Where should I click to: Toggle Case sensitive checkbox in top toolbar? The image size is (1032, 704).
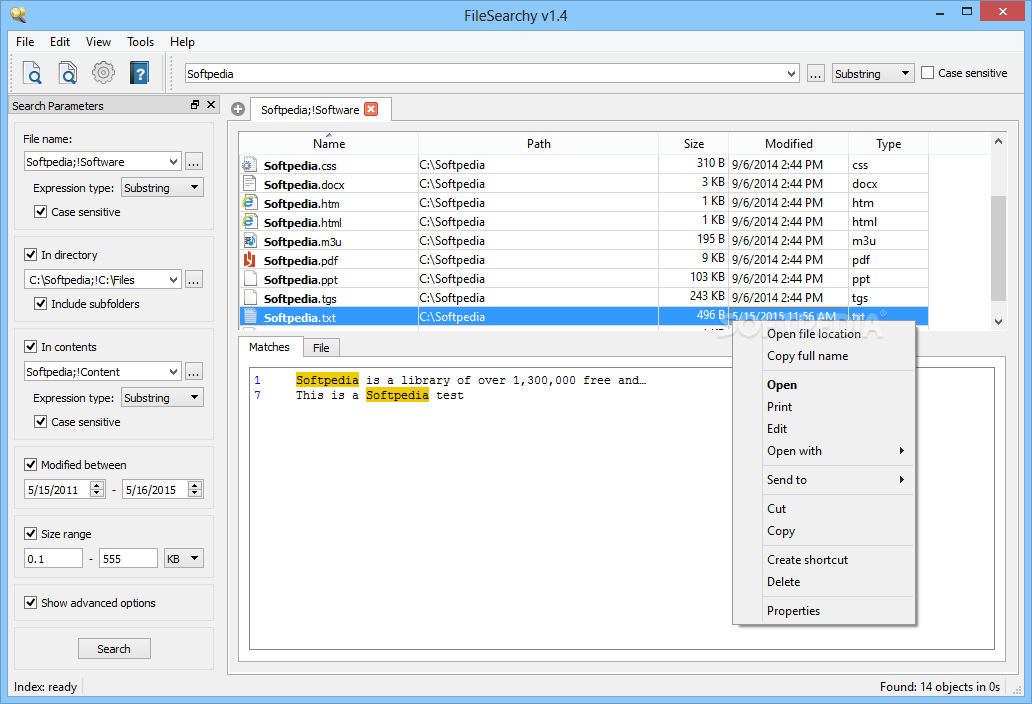pos(927,73)
